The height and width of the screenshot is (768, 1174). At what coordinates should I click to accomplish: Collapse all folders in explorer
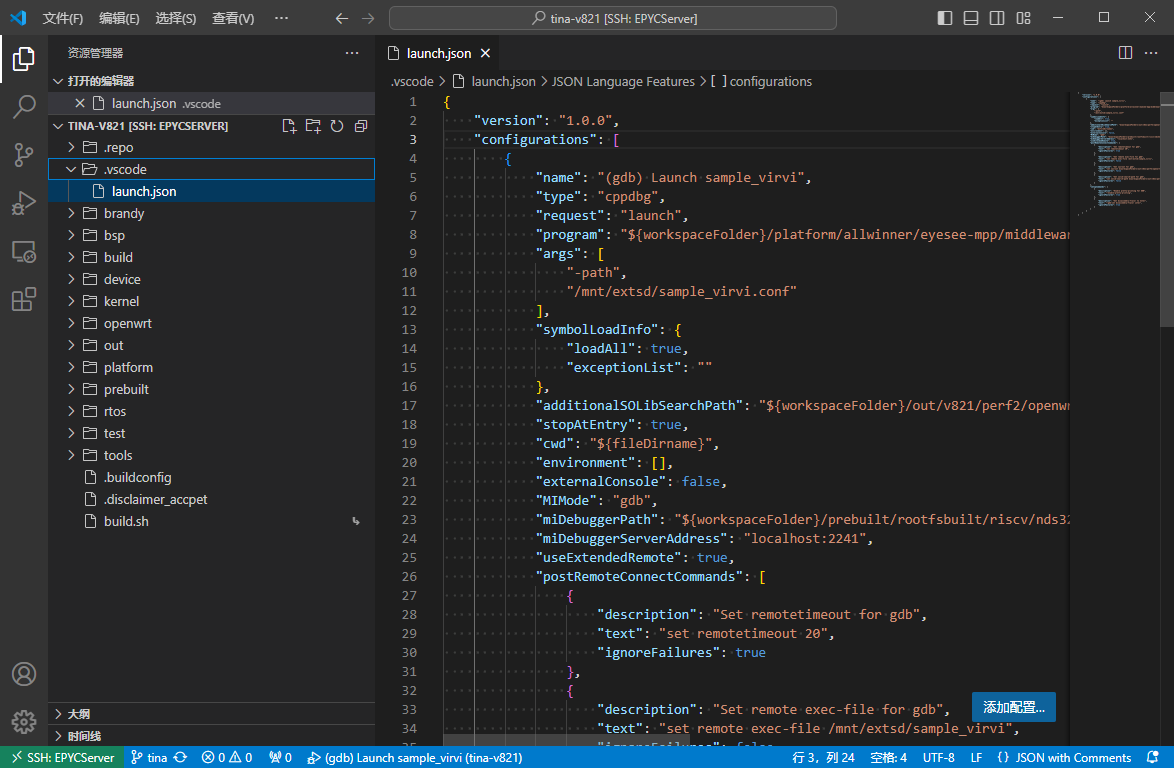(361, 126)
